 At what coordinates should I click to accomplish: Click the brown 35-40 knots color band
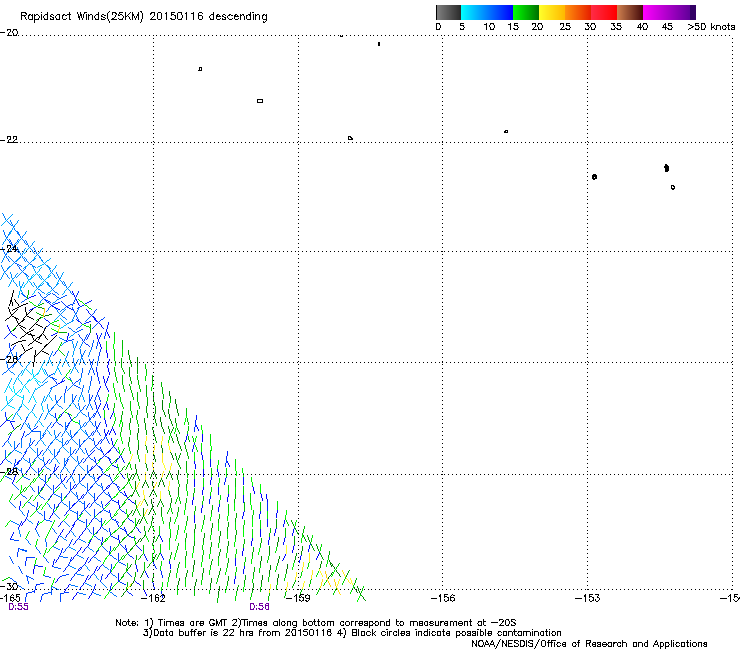630,12
